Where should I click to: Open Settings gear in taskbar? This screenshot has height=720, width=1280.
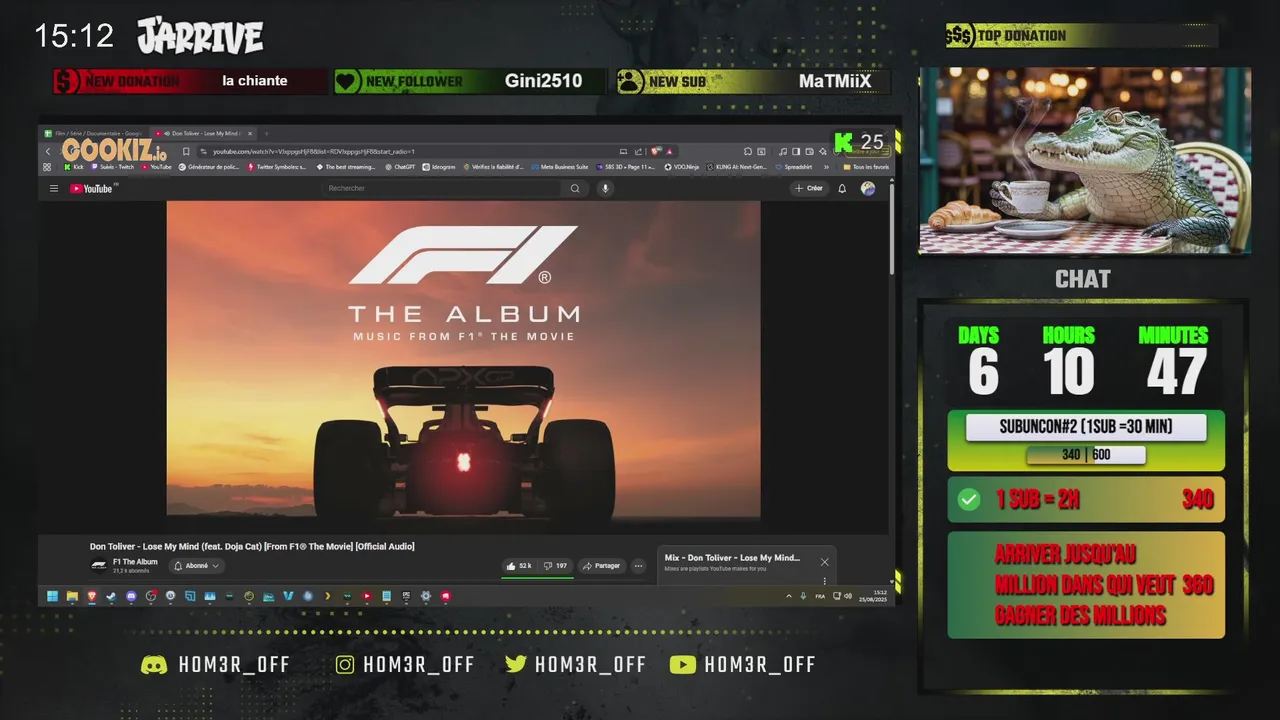point(426,596)
